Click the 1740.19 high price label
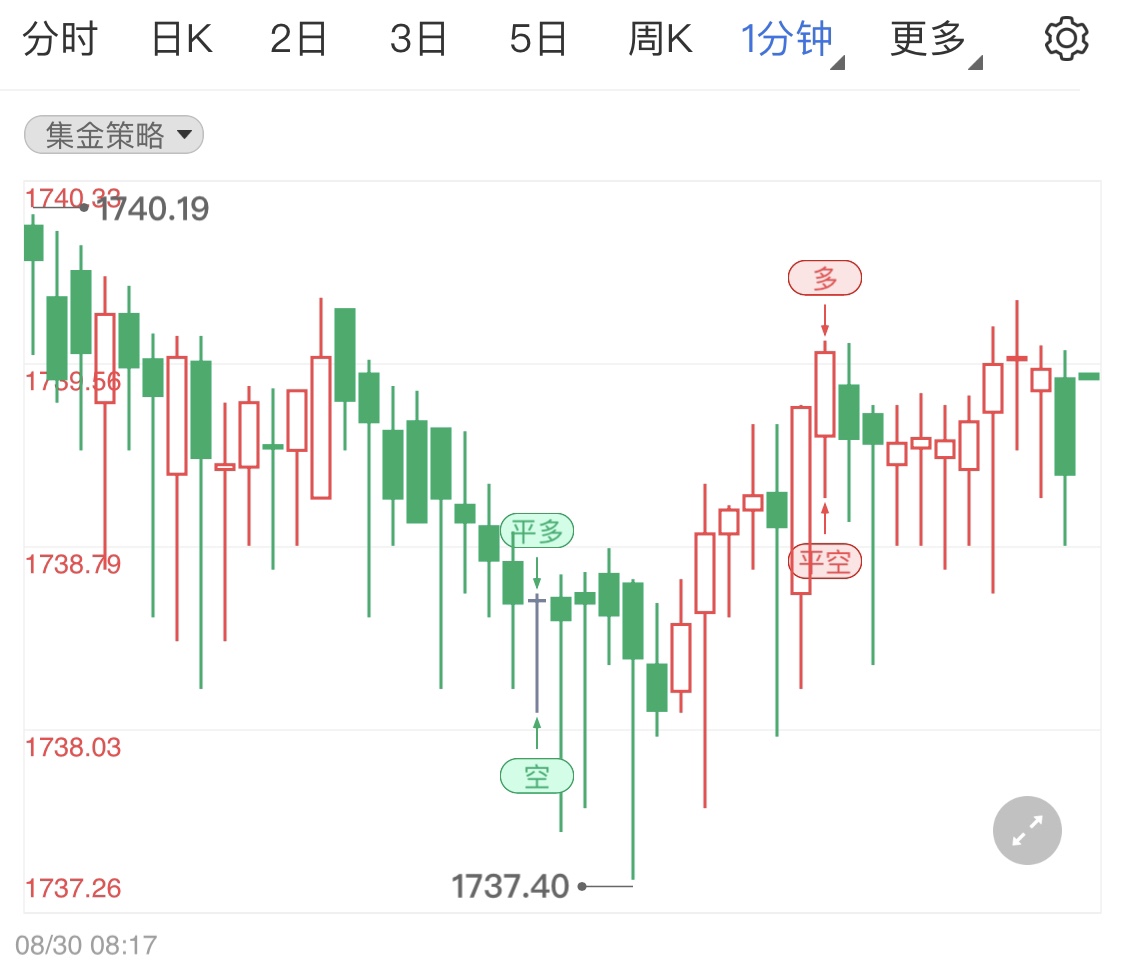The image size is (1125, 971). [153, 209]
